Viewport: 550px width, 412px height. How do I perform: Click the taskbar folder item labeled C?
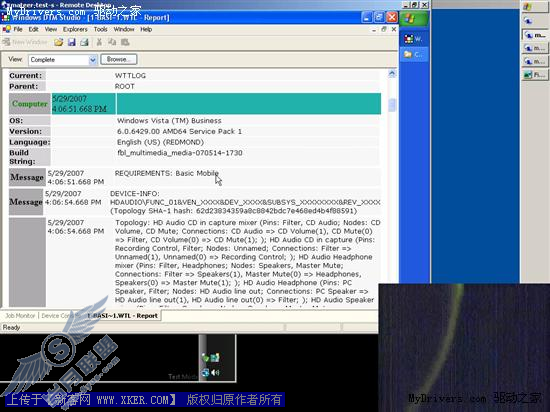pos(414,55)
